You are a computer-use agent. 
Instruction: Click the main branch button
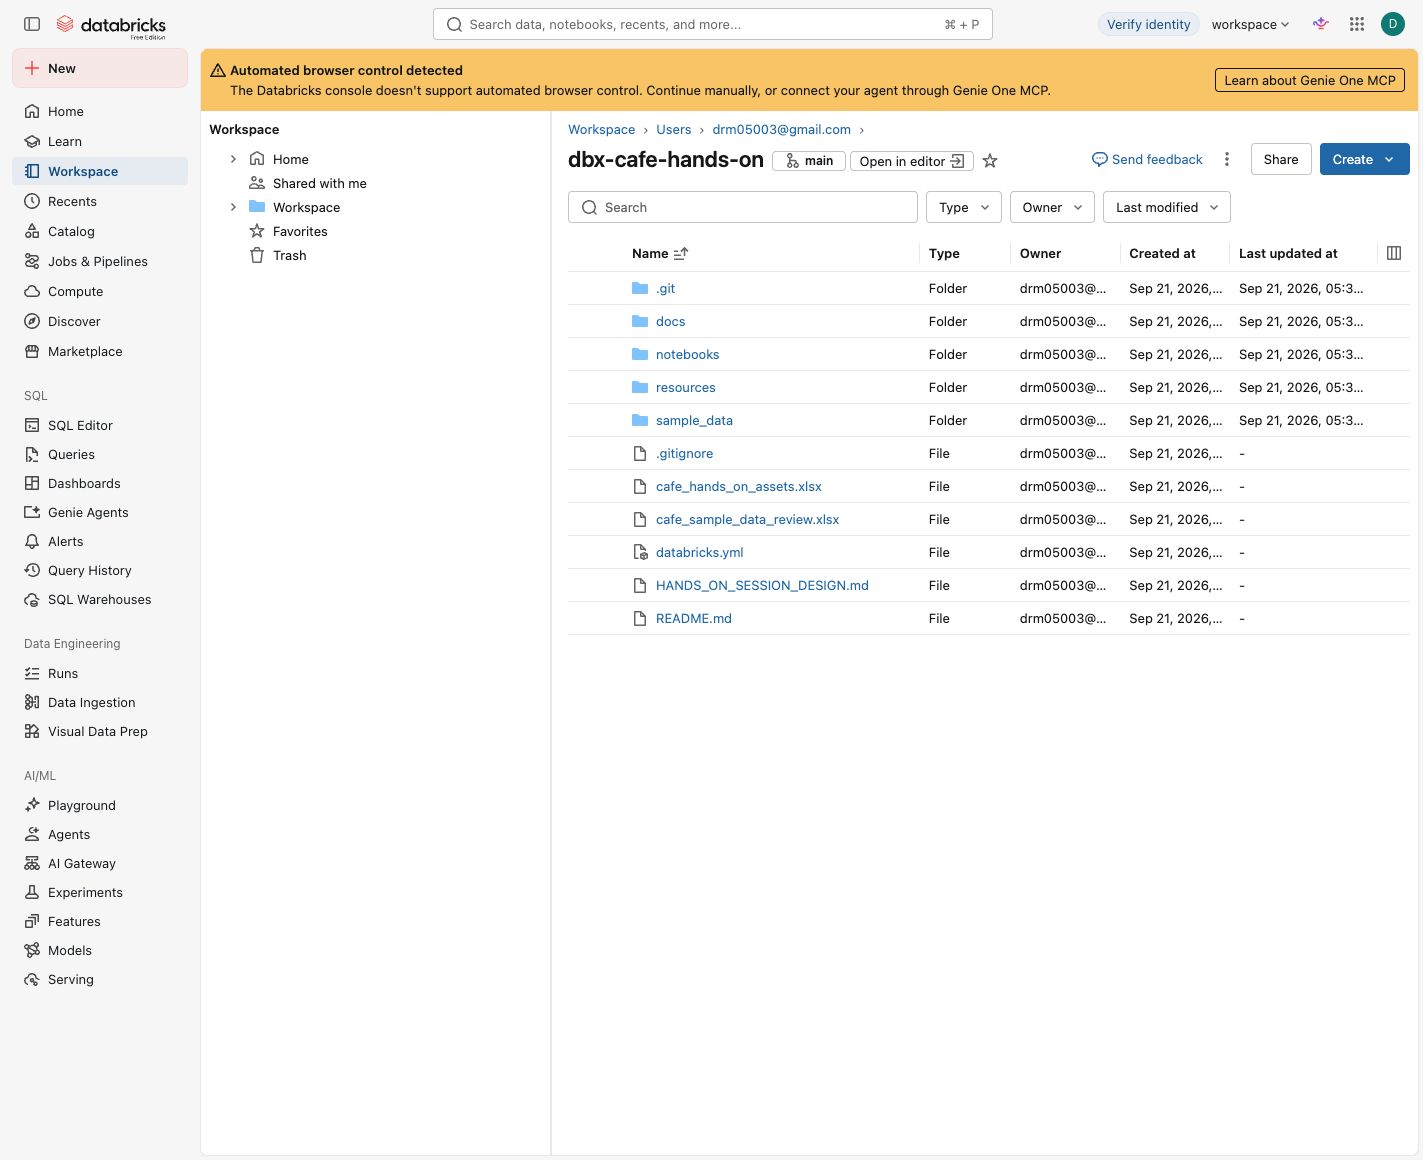[x=809, y=161]
